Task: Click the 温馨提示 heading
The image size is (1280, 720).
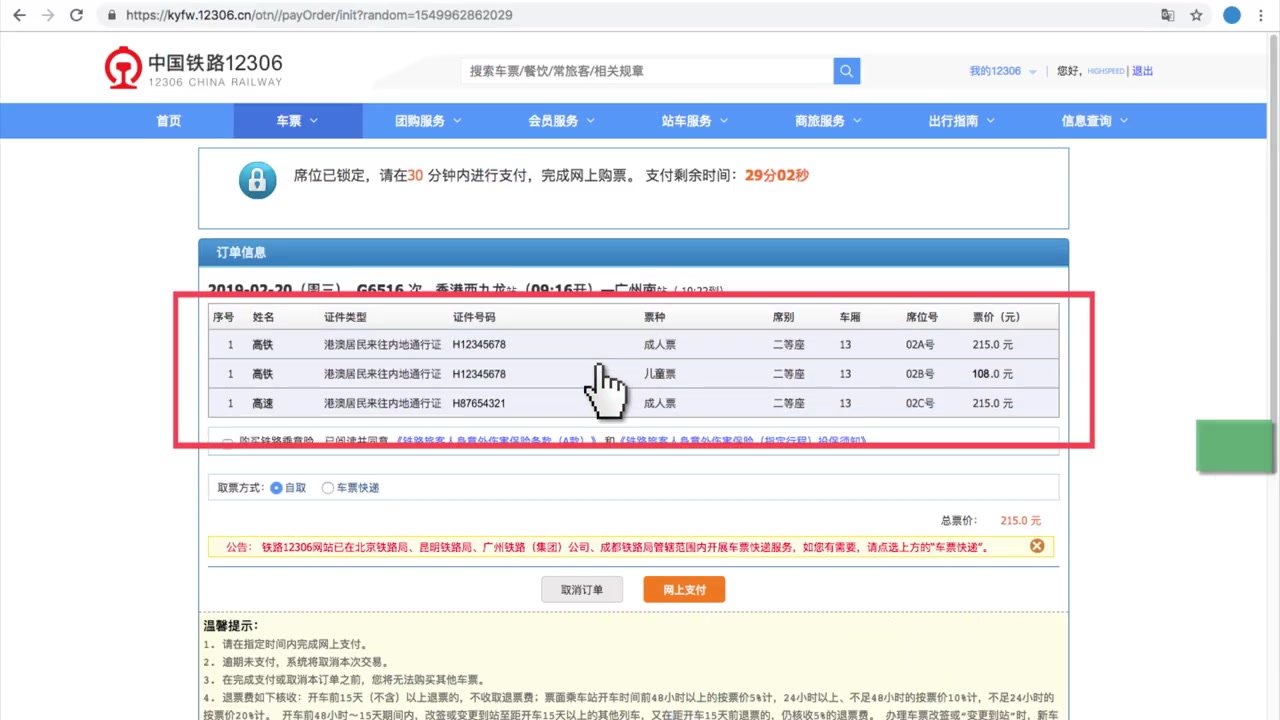Action: click(x=230, y=626)
